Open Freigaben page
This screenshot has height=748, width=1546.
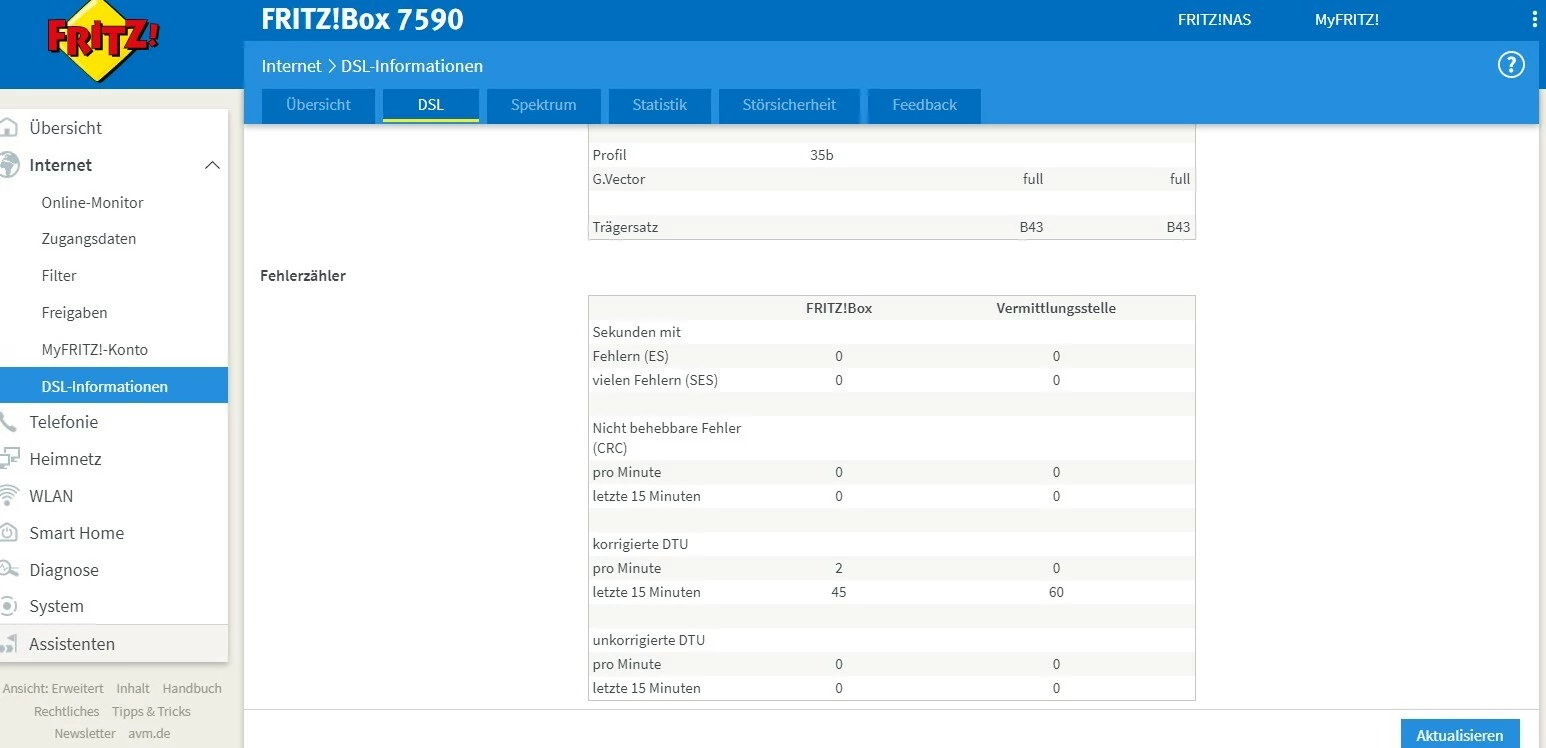pos(75,313)
